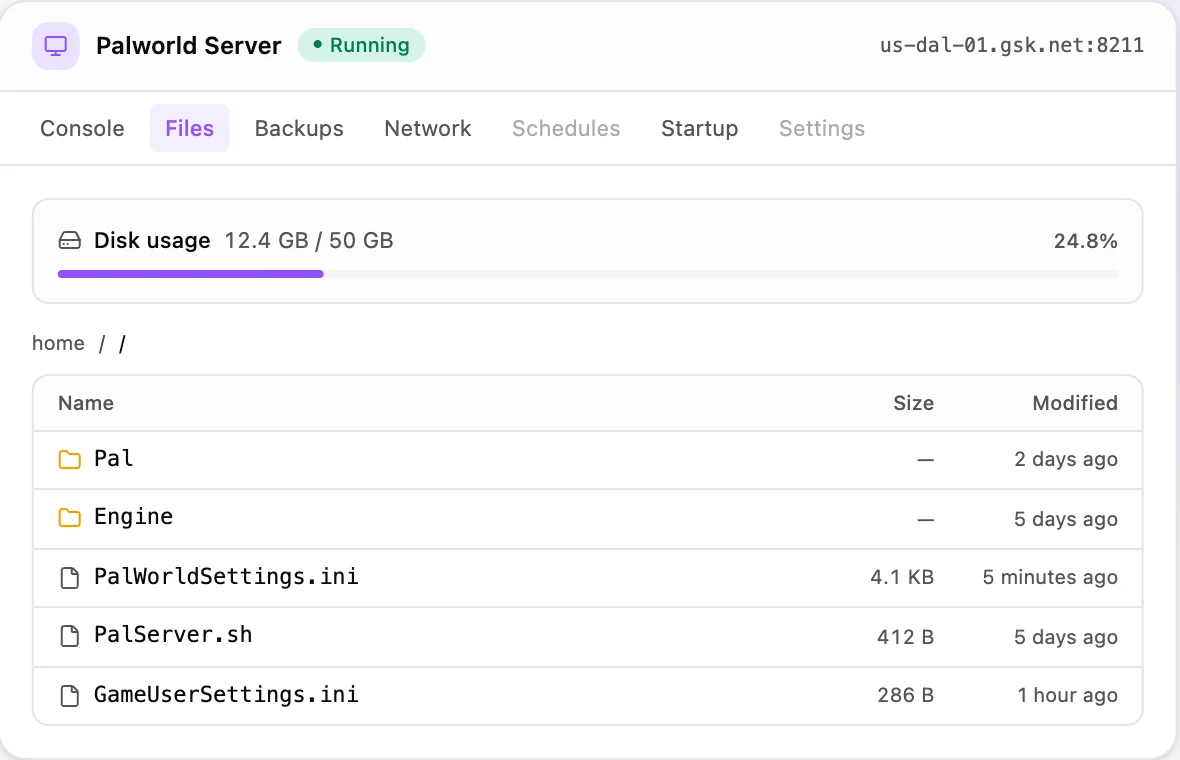This screenshot has width=1180, height=760.
Task: Click the 286 B size value
Action: click(x=905, y=695)
